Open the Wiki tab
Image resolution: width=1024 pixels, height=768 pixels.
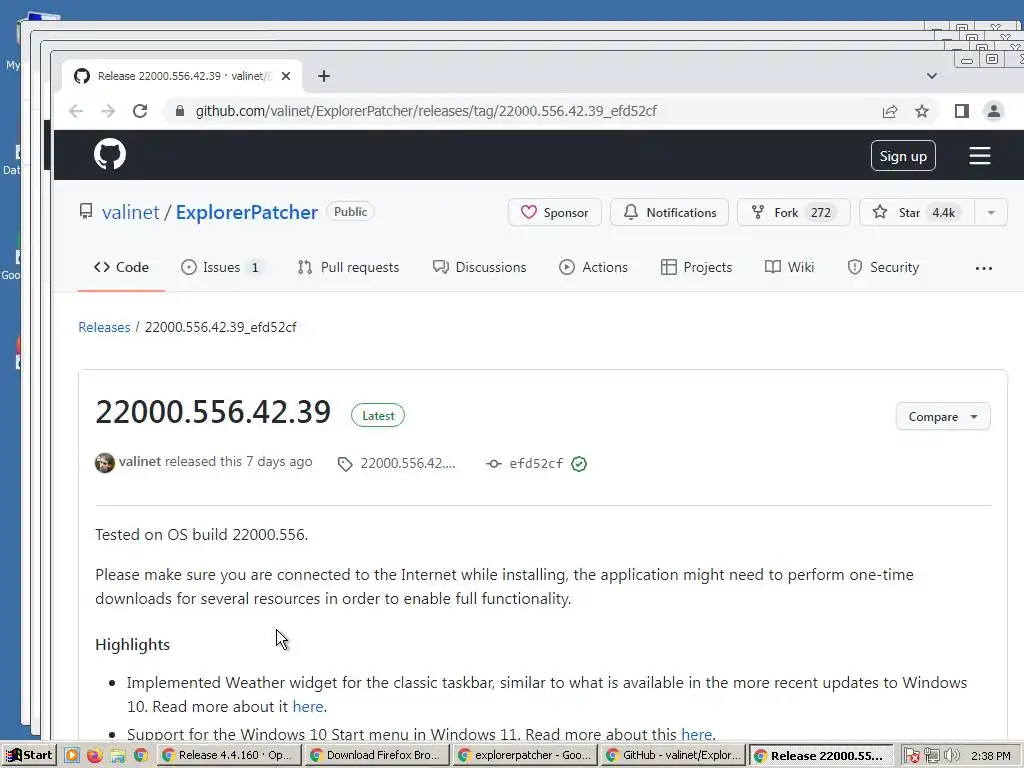point(789,267)
